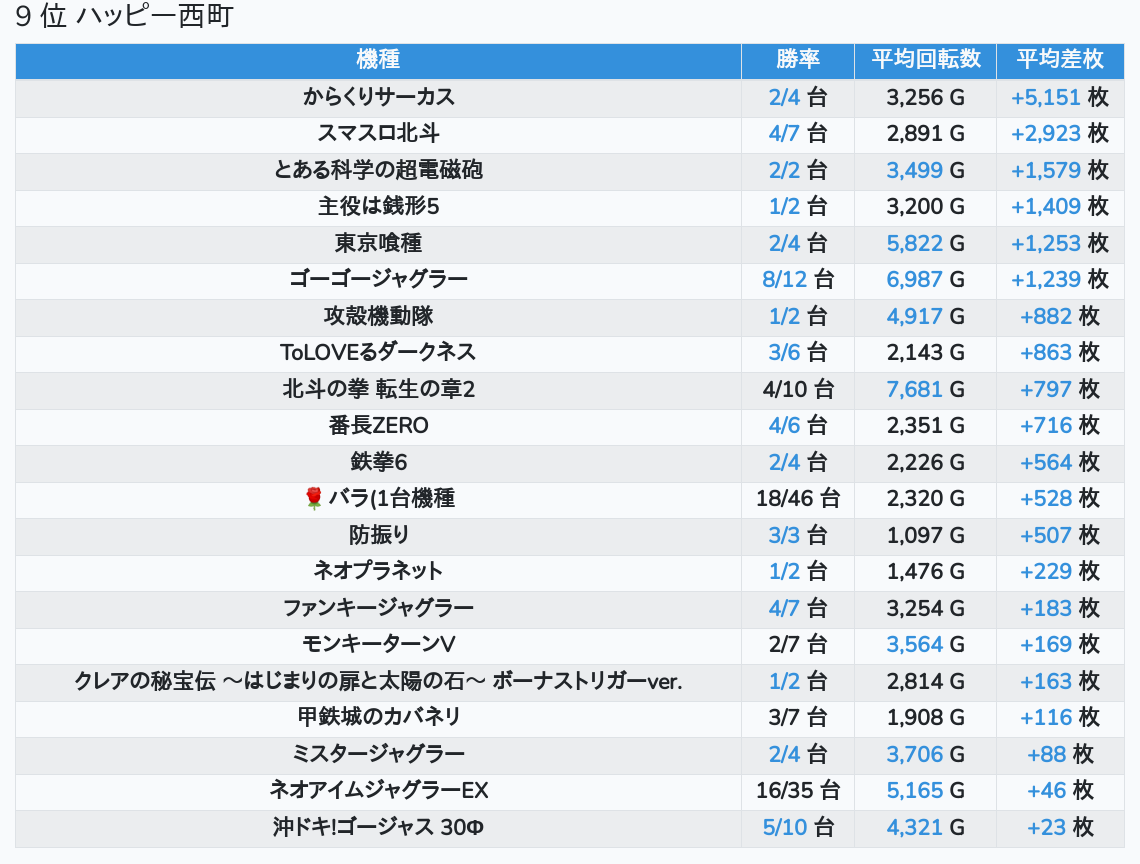Viewport: 1140px width, 864px height.
Task: Open the 4,917 G link for 攻殻機動隊
Action: [914, 316]
